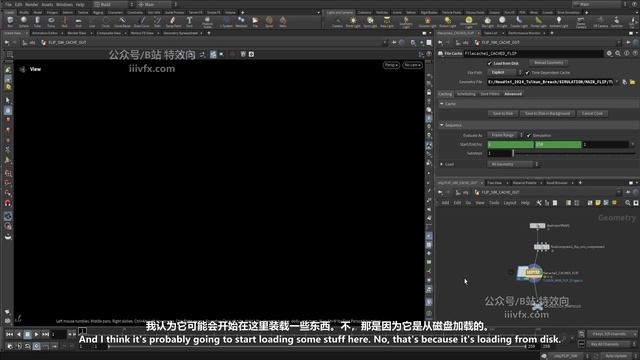Open the Load All Geometry dropdown
640x360 pixels.
pos(513,164)
